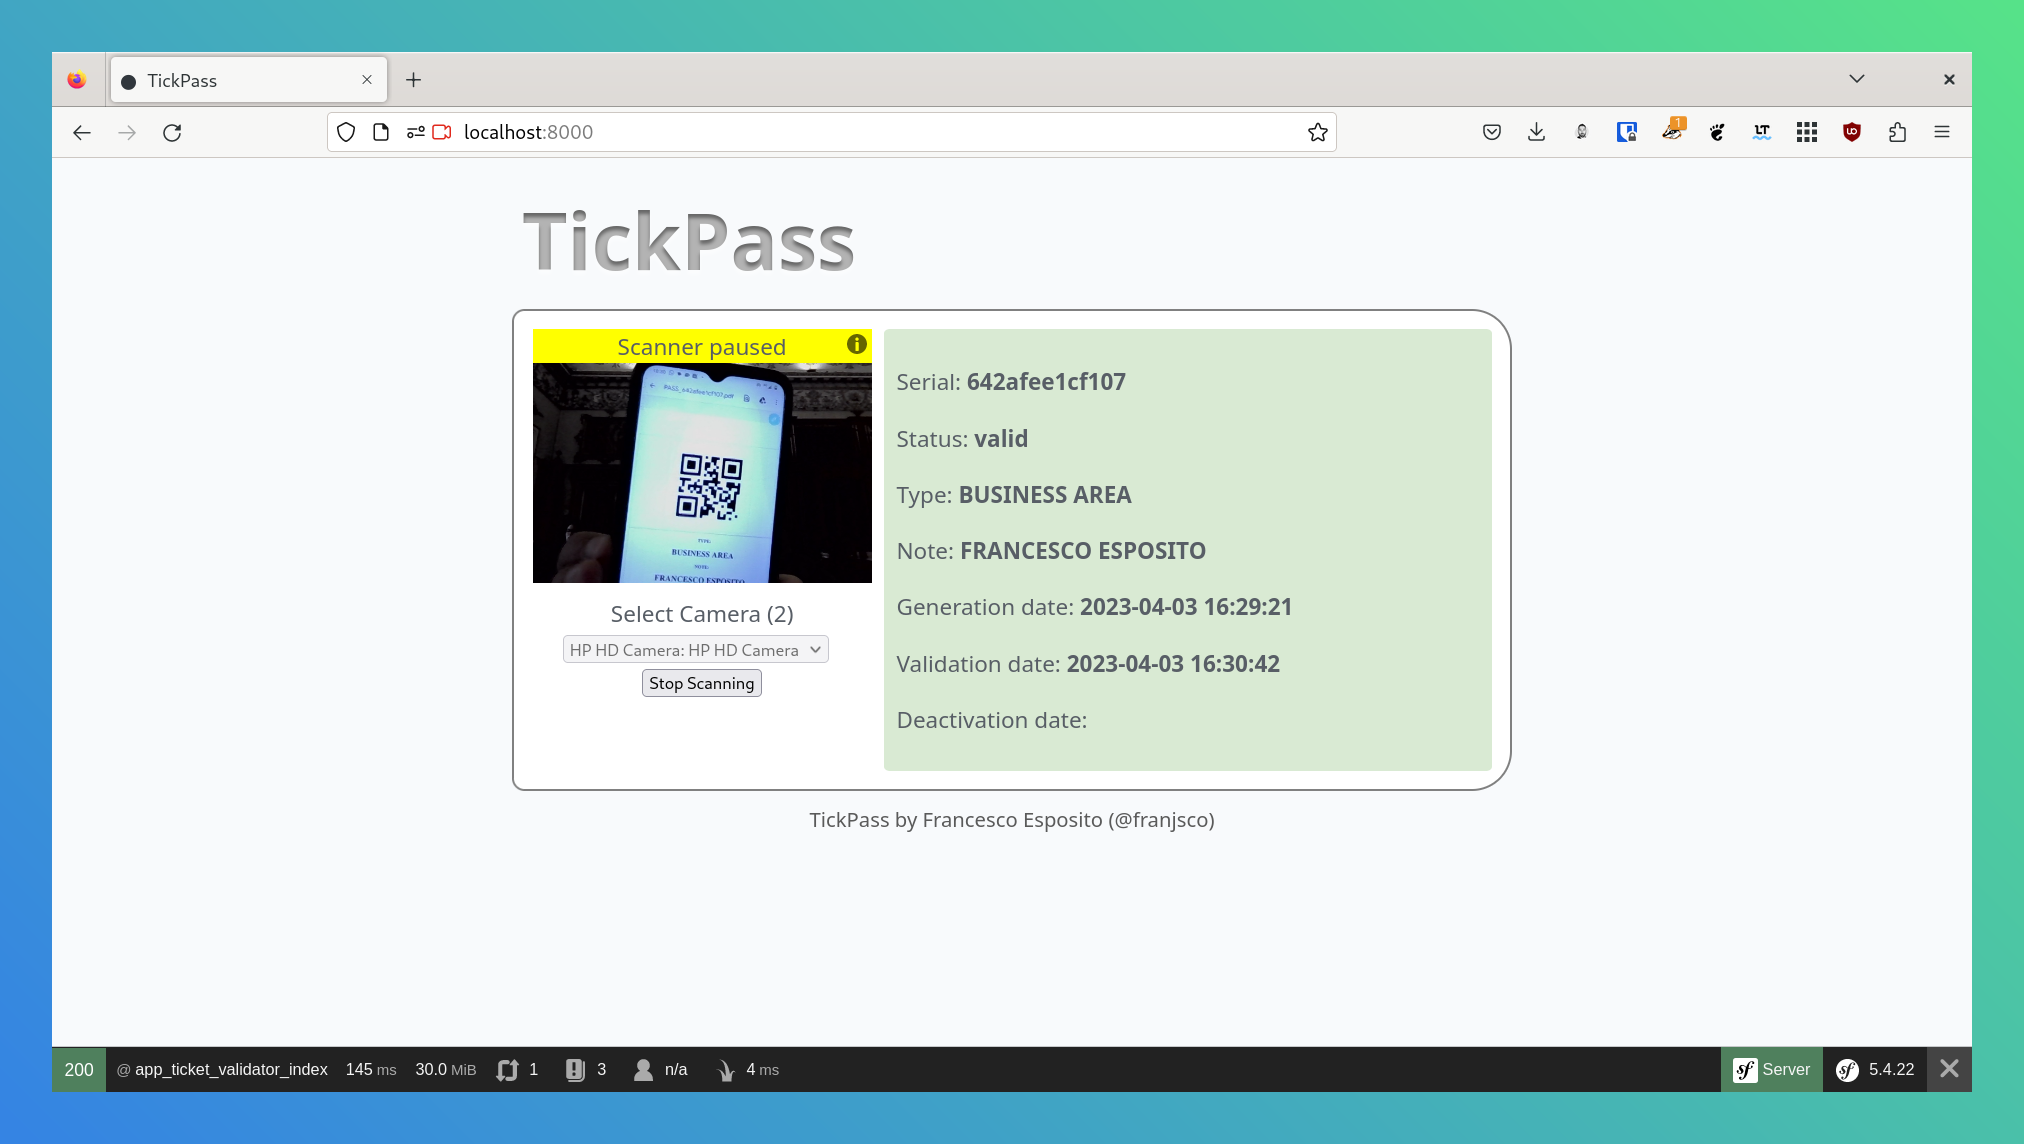Dismiss the Symfony debug toolbar

coord(1948,1069)
